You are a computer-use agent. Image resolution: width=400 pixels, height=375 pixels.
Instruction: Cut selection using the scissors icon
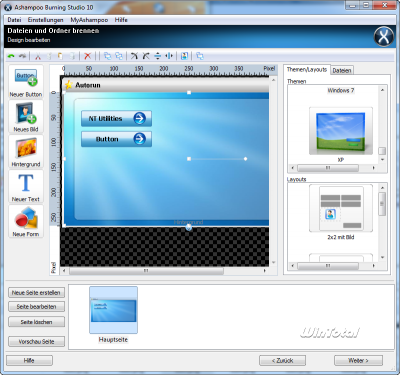click(x=38, y=56)
